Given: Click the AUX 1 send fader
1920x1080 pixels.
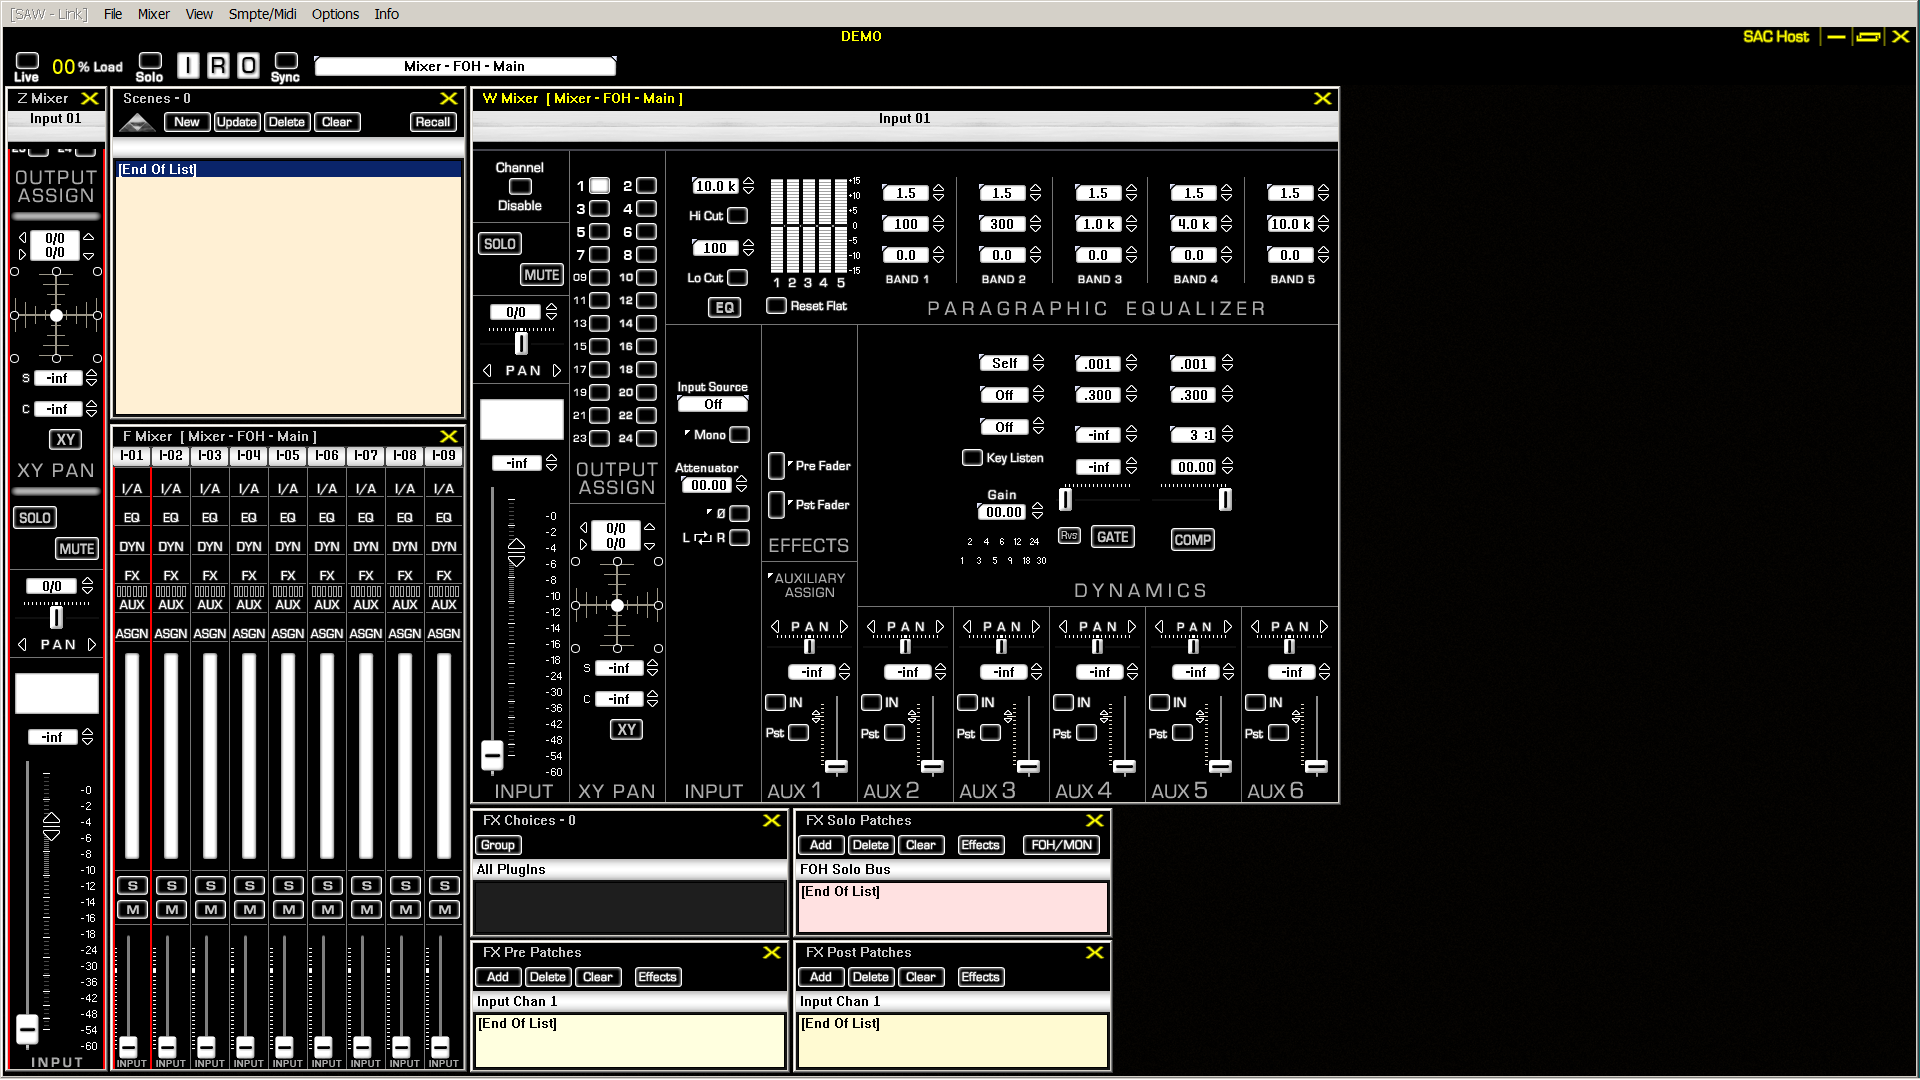Looking at the screenshot, I should [836, 767].
